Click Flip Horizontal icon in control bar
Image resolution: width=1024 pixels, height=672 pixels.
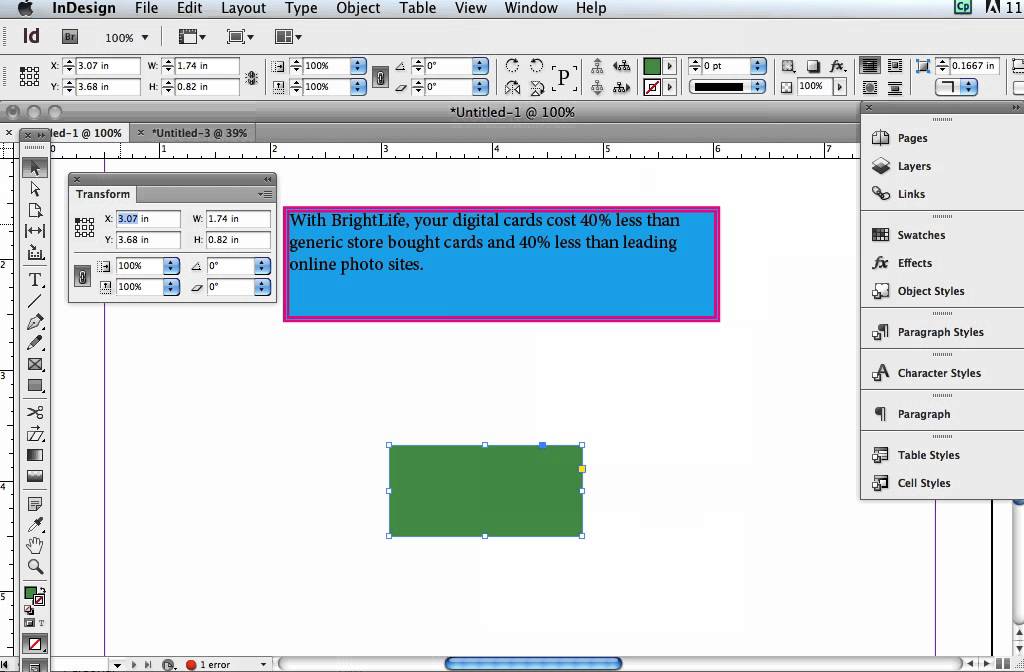pos(513,87)
